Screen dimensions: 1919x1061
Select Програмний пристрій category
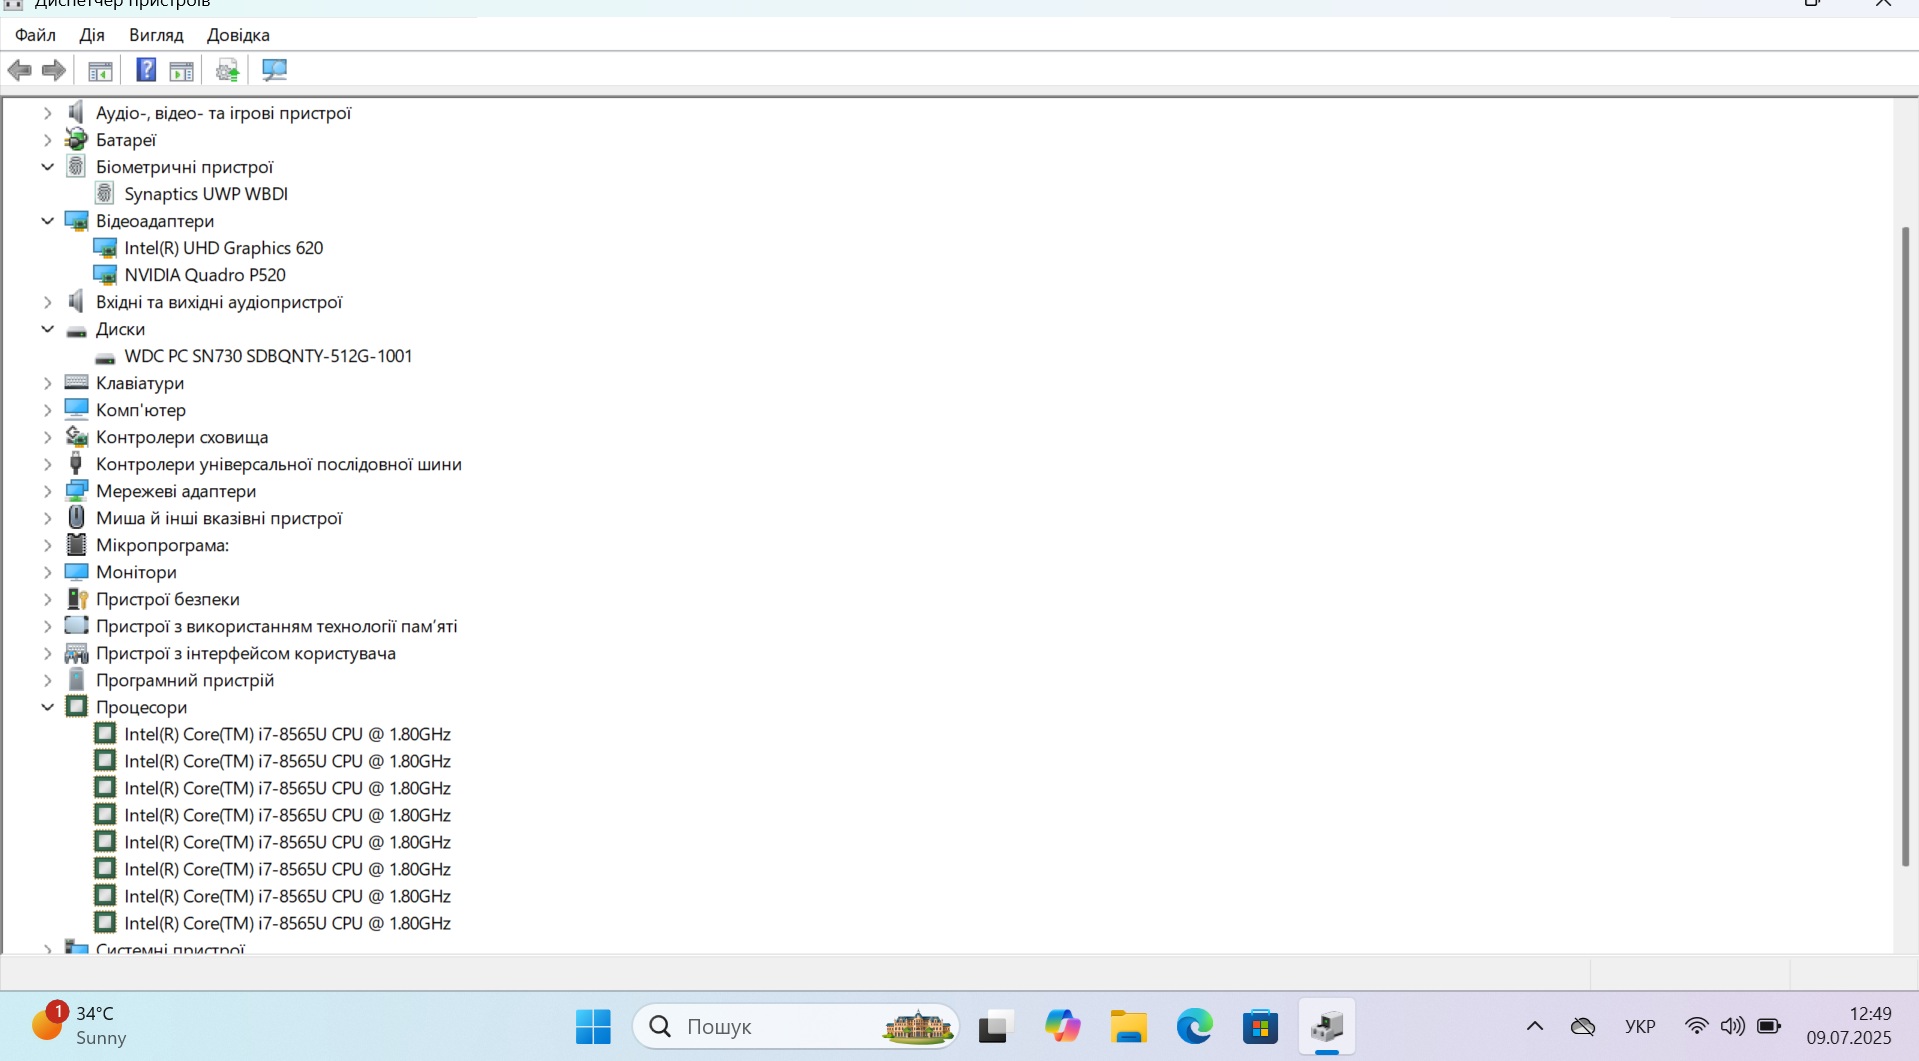pyautogui.click(x=185, y=680)
